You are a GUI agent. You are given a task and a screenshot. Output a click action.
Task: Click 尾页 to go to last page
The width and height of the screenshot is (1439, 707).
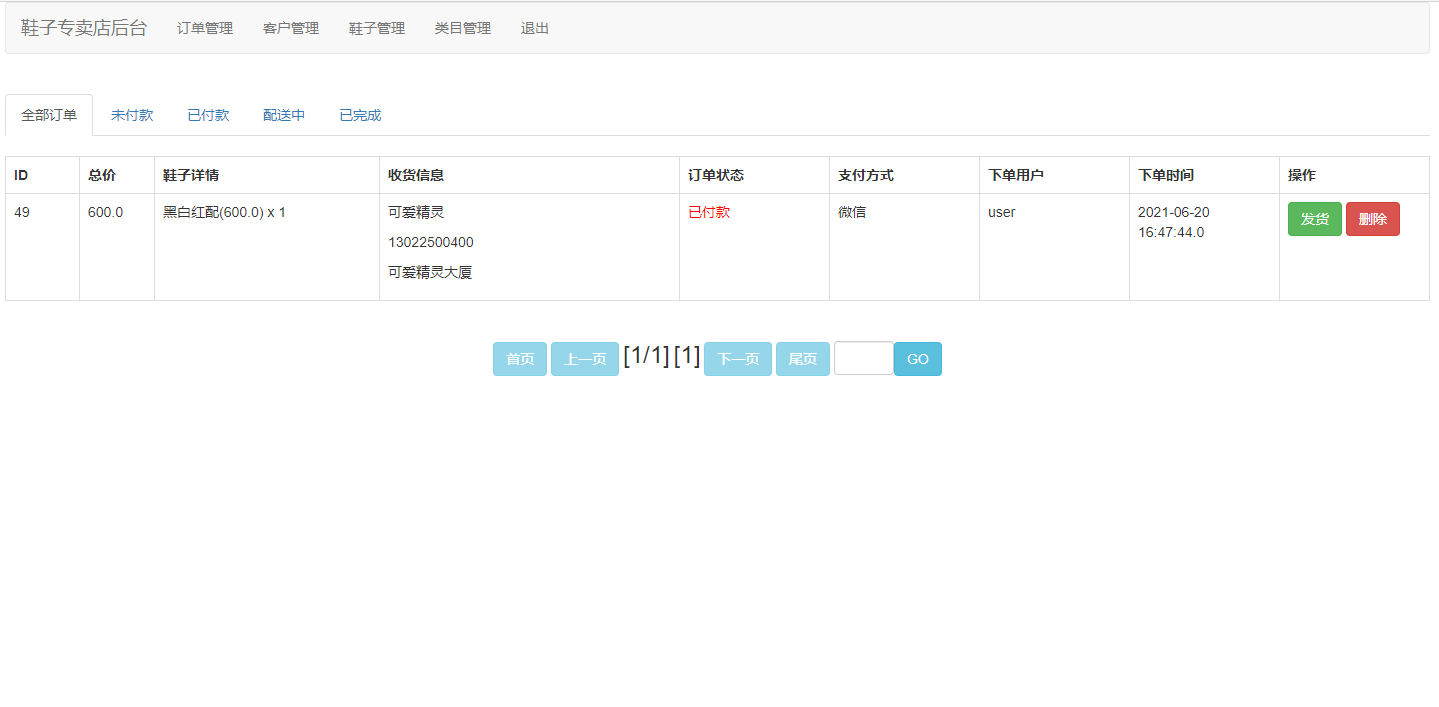802,358
